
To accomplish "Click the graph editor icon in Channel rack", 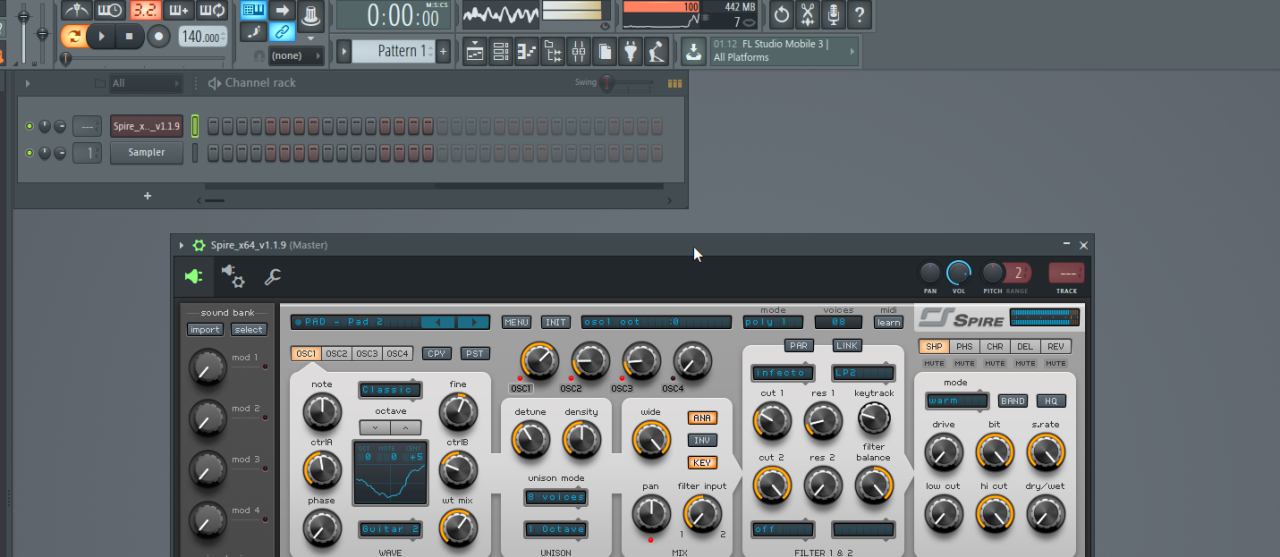I will point(674,84).
